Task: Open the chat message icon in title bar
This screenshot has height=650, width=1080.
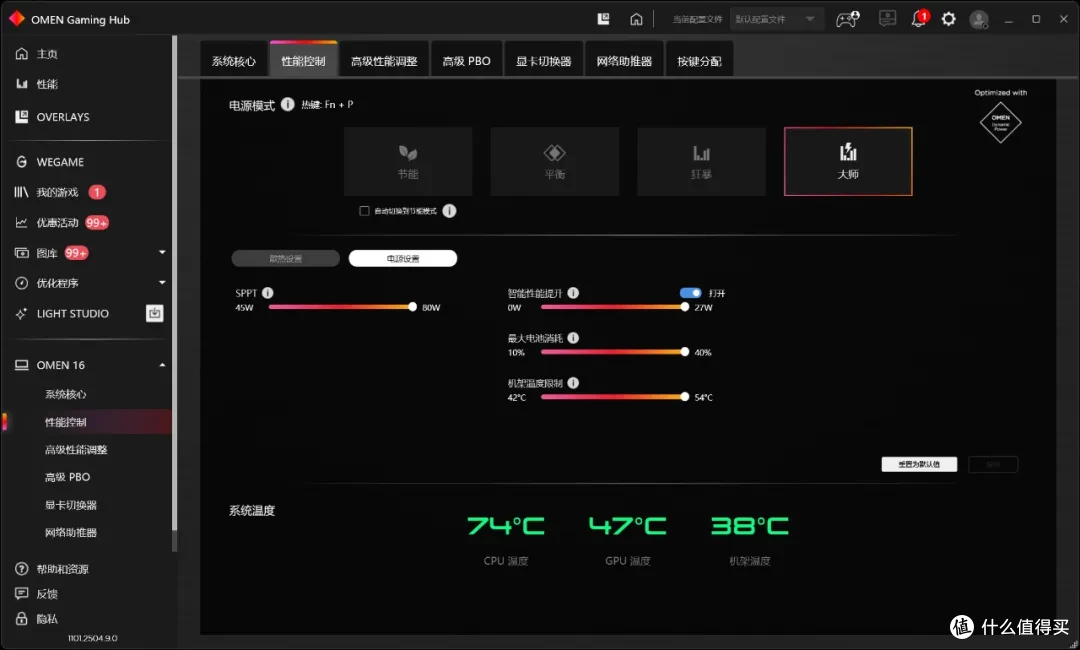Action: click(887, 19)
